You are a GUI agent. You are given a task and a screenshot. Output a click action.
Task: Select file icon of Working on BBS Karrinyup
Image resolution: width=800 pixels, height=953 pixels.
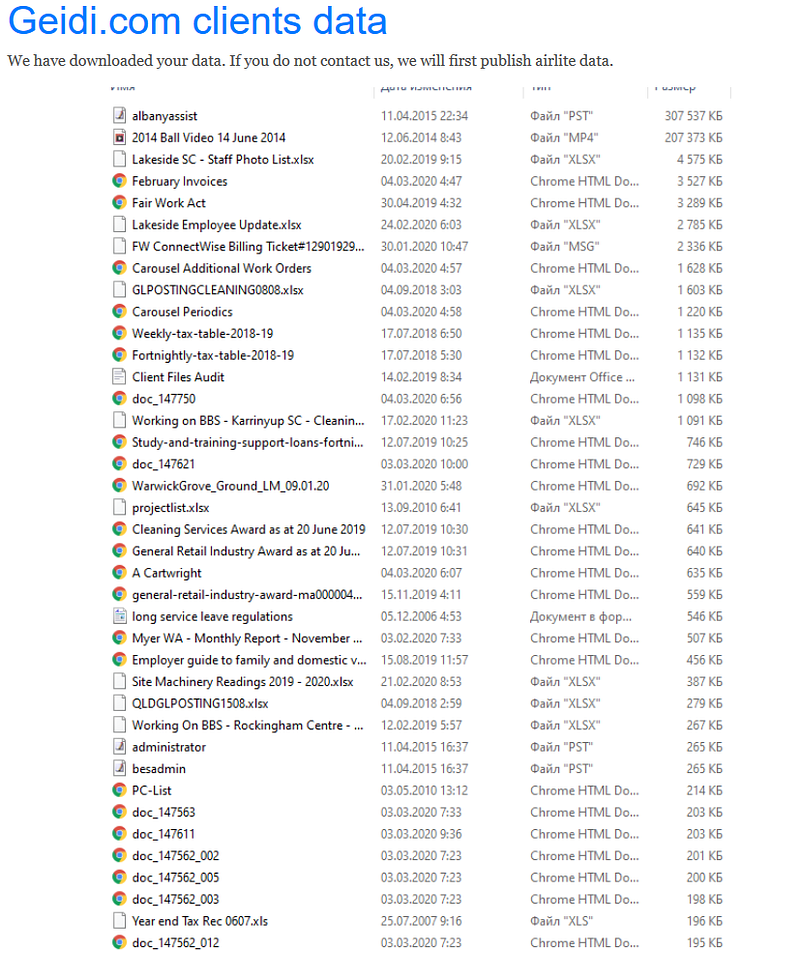[120, 420]
